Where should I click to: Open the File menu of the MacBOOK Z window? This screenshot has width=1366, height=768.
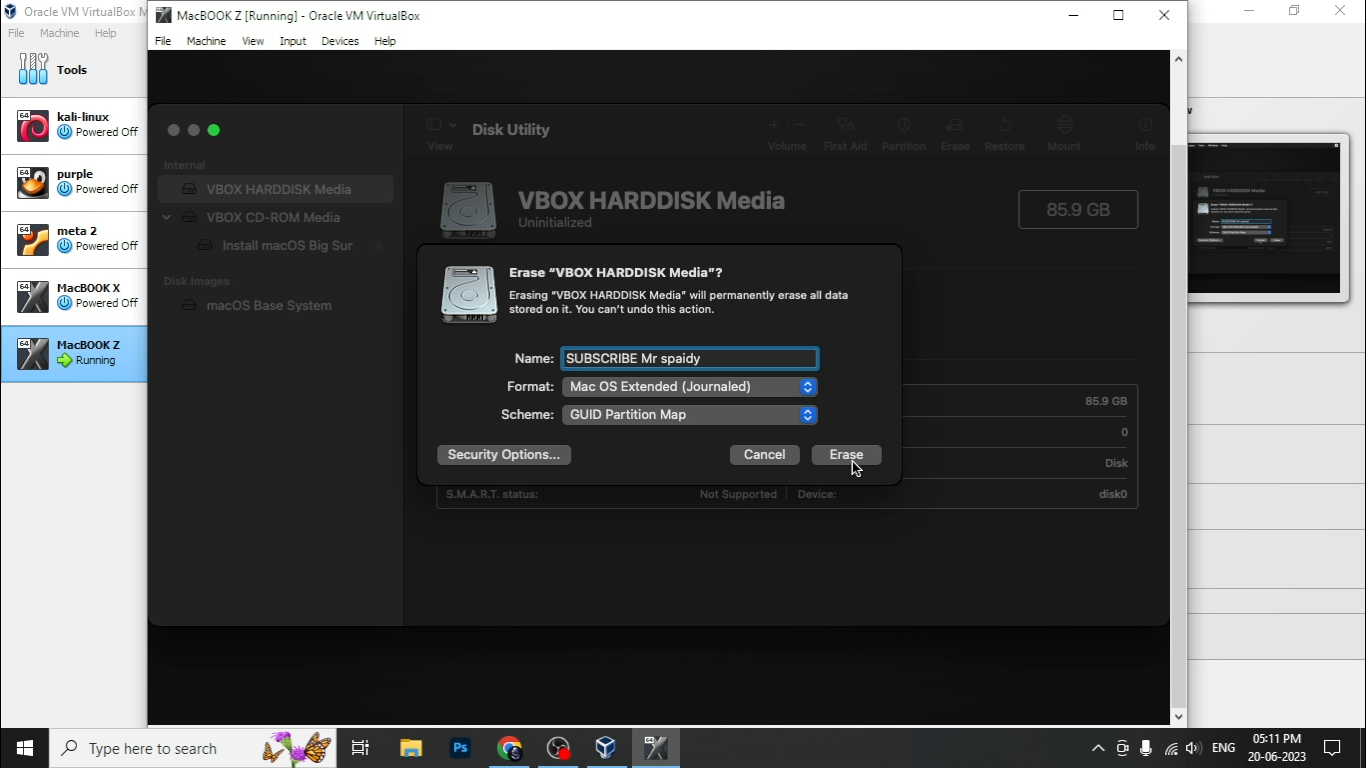pyautogui.click(x=163, y=41)
